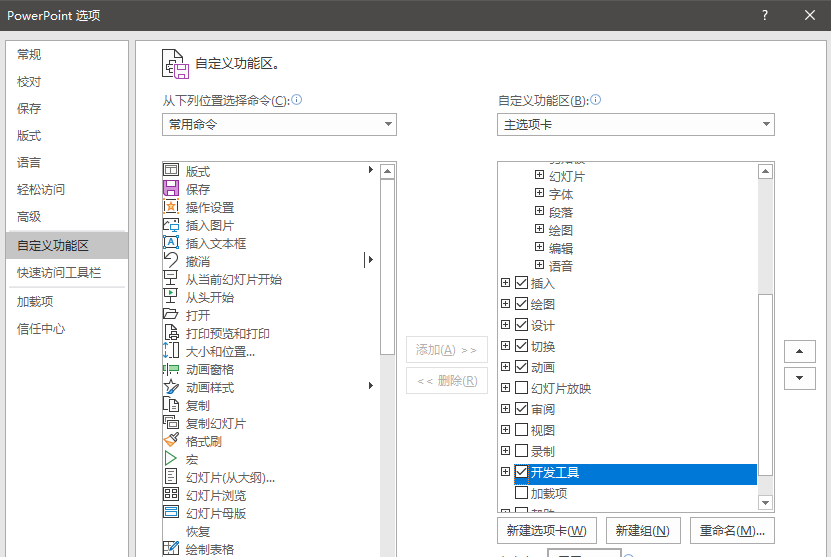This screenshot has height=557, width=831.
Task: Uncheck the 开发工具 checkbox
Action: 521,472
